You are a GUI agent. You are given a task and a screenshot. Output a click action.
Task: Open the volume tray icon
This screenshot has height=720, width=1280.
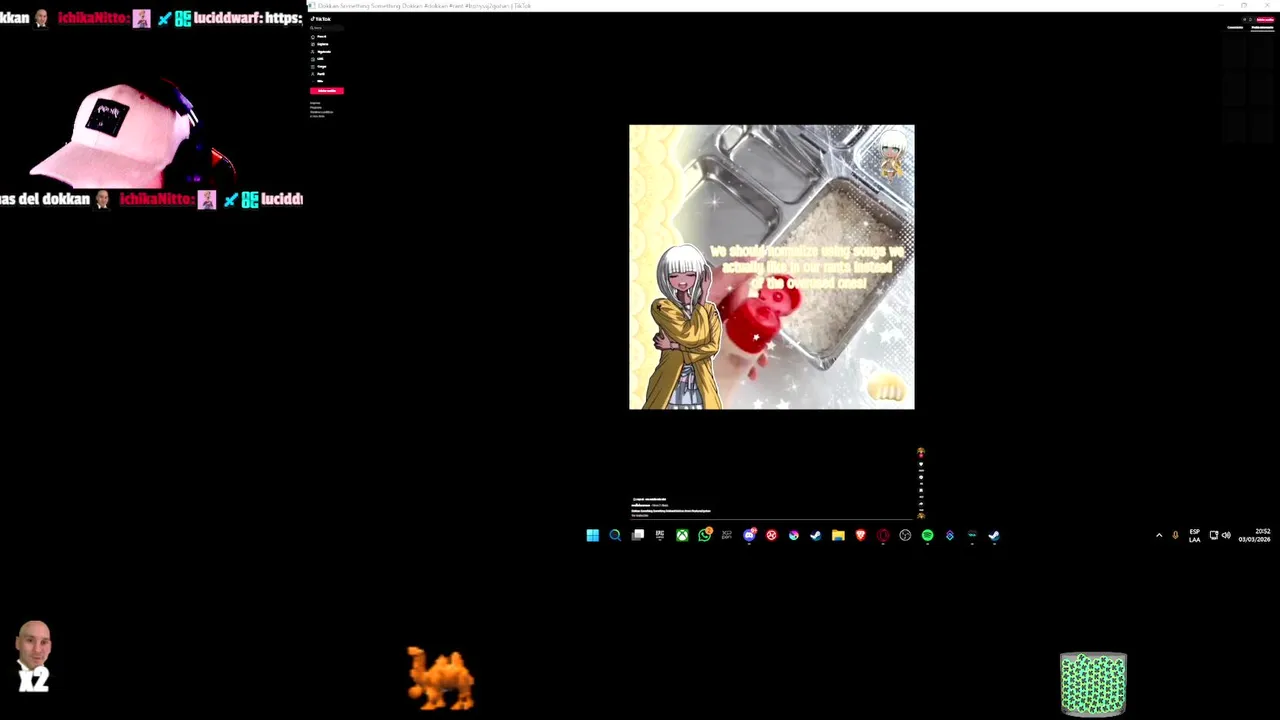[1226, 536]
